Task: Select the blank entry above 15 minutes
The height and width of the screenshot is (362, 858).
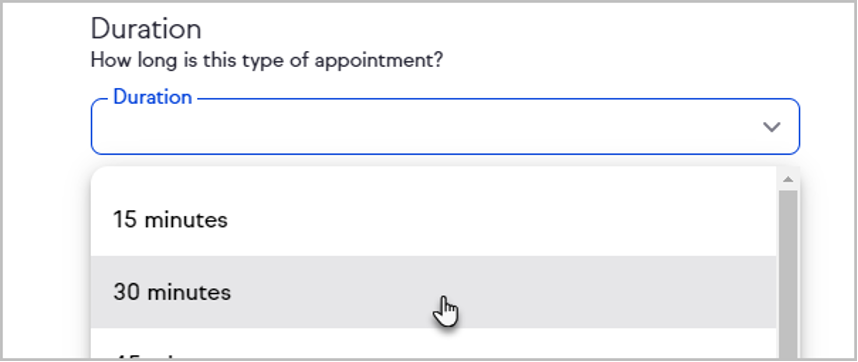Action: coord(433,176)
